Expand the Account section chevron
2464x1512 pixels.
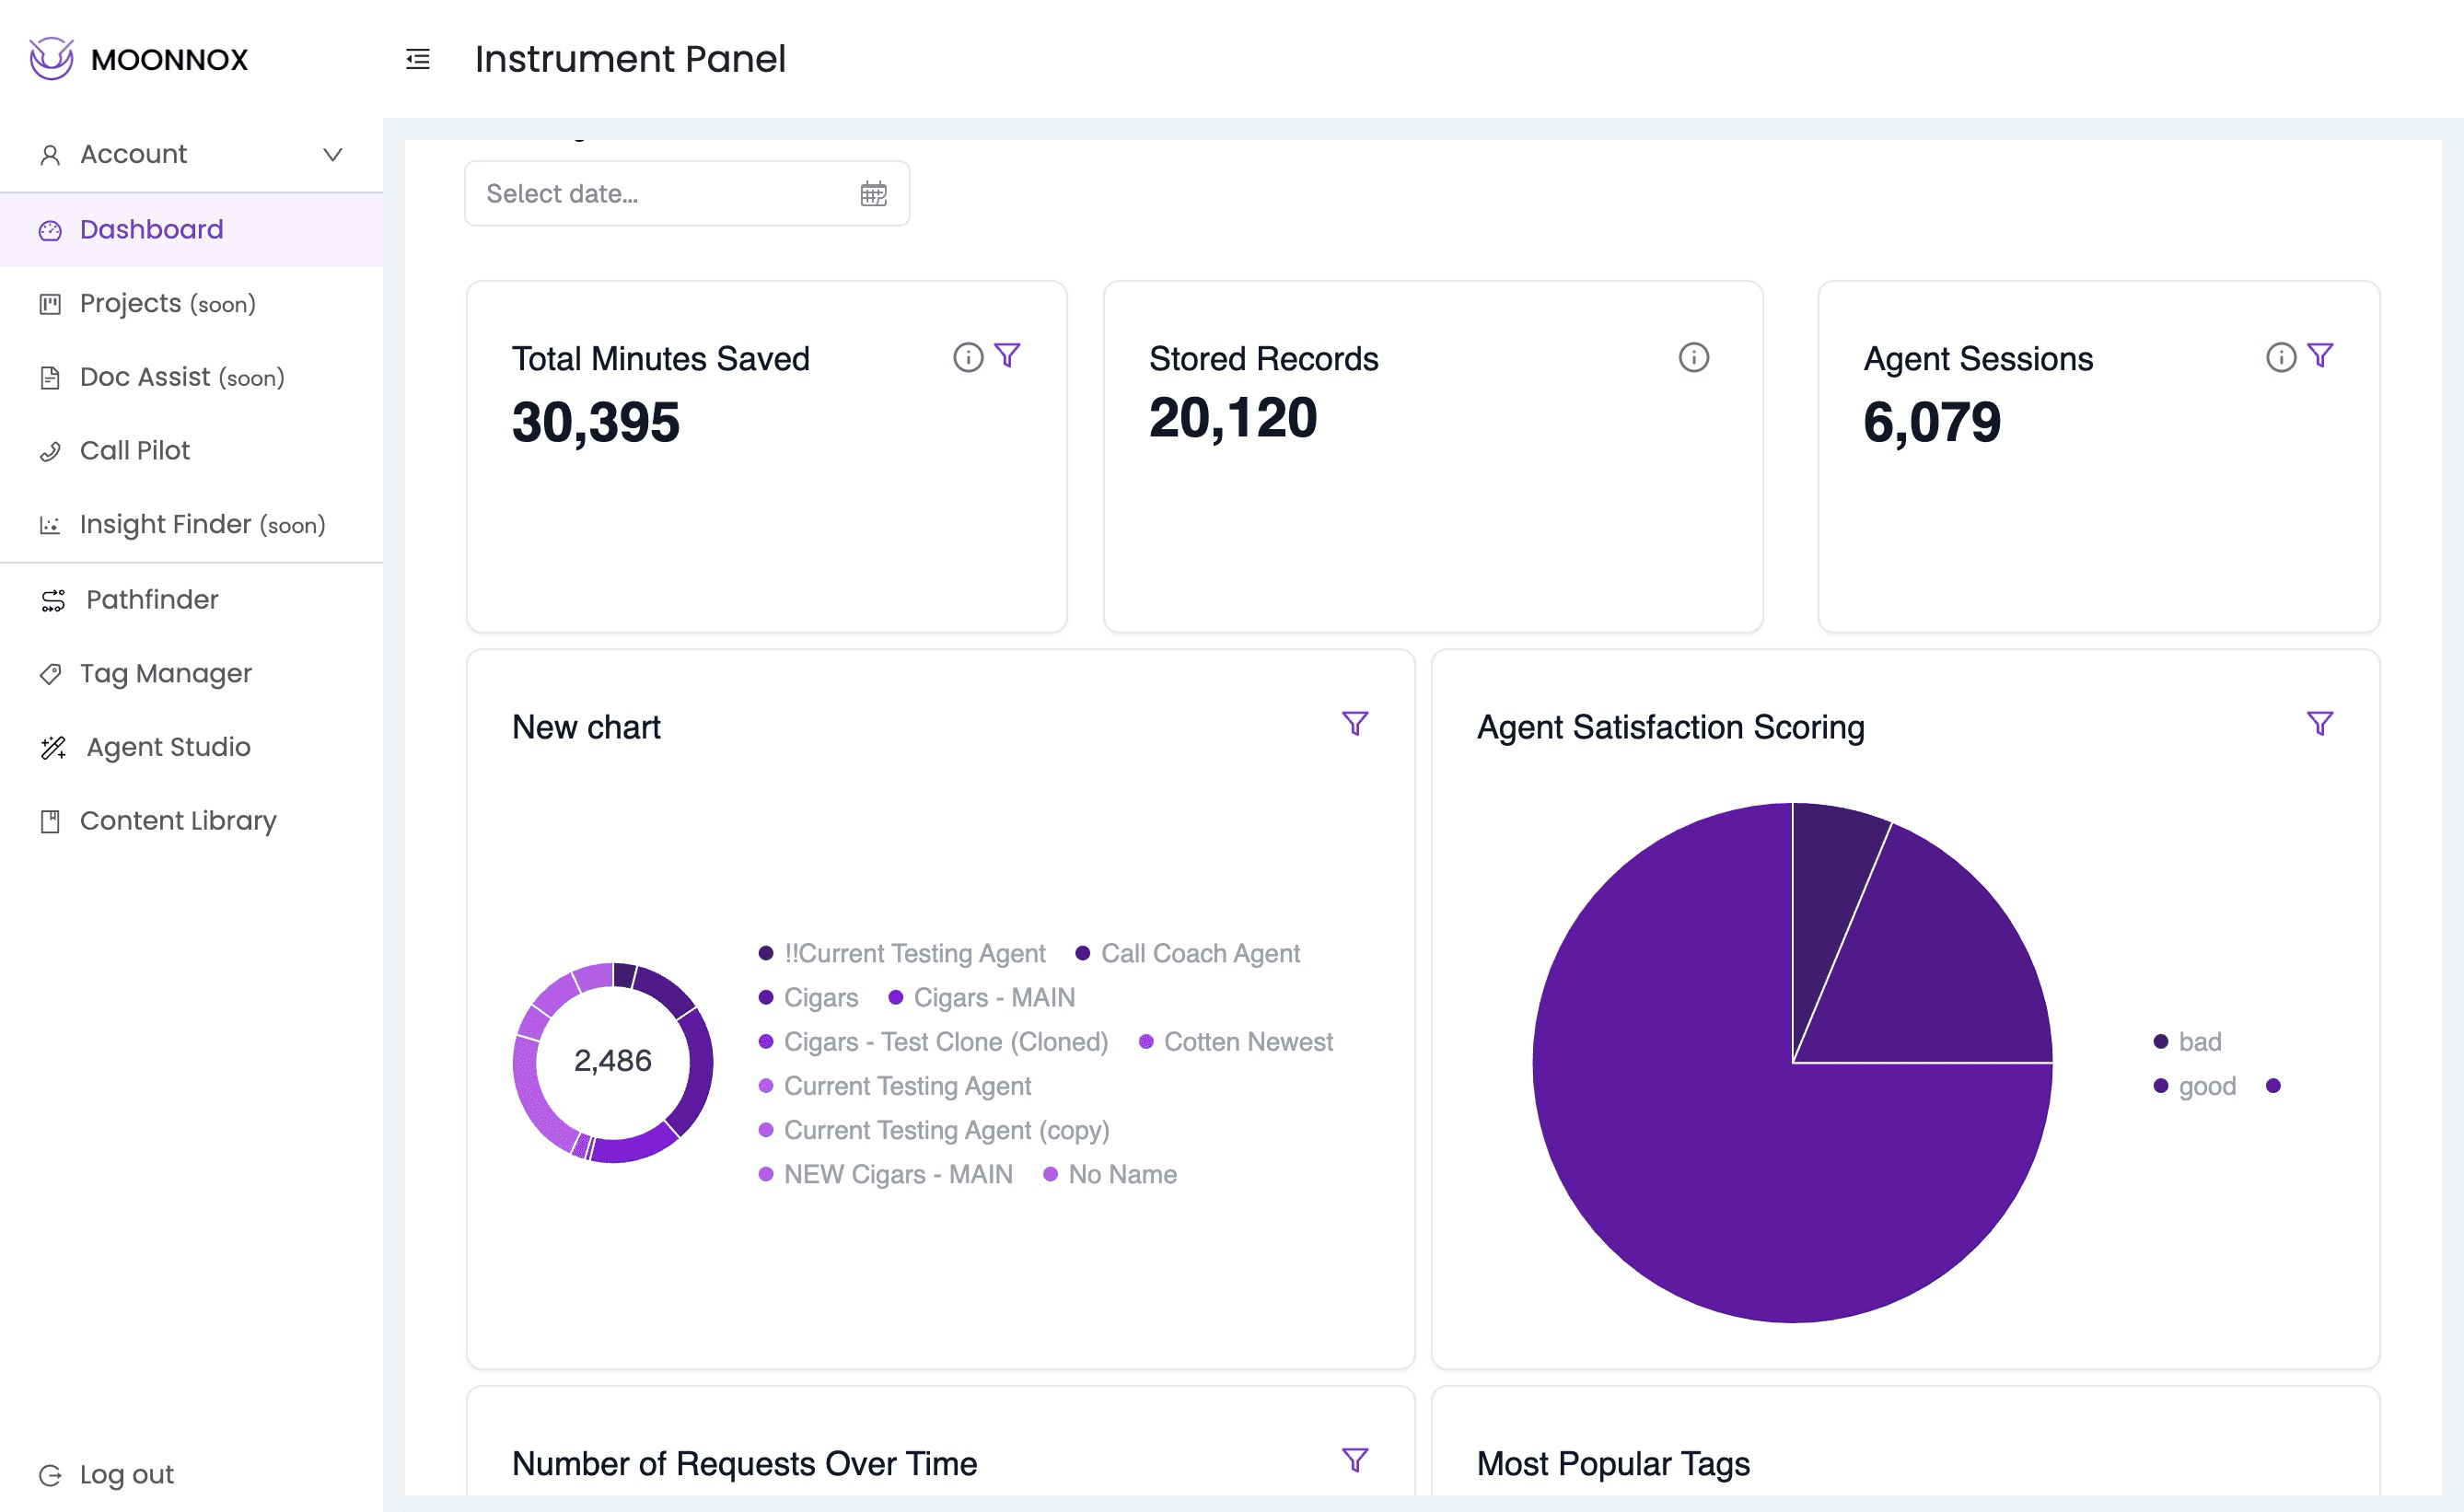(x=334, y=154)
